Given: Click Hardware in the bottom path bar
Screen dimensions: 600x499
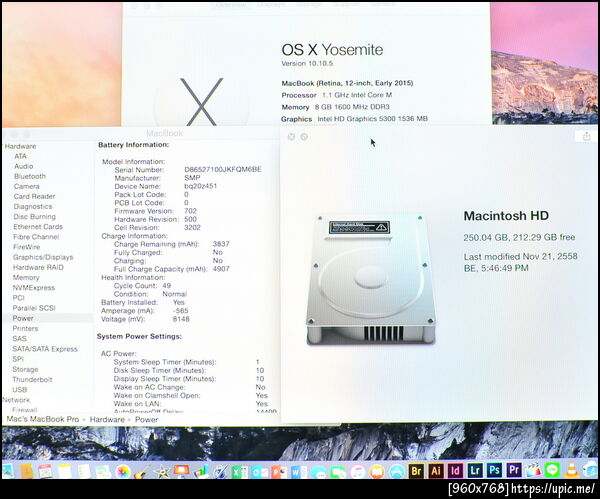Looking at the screenshot, I should (107, 420).
